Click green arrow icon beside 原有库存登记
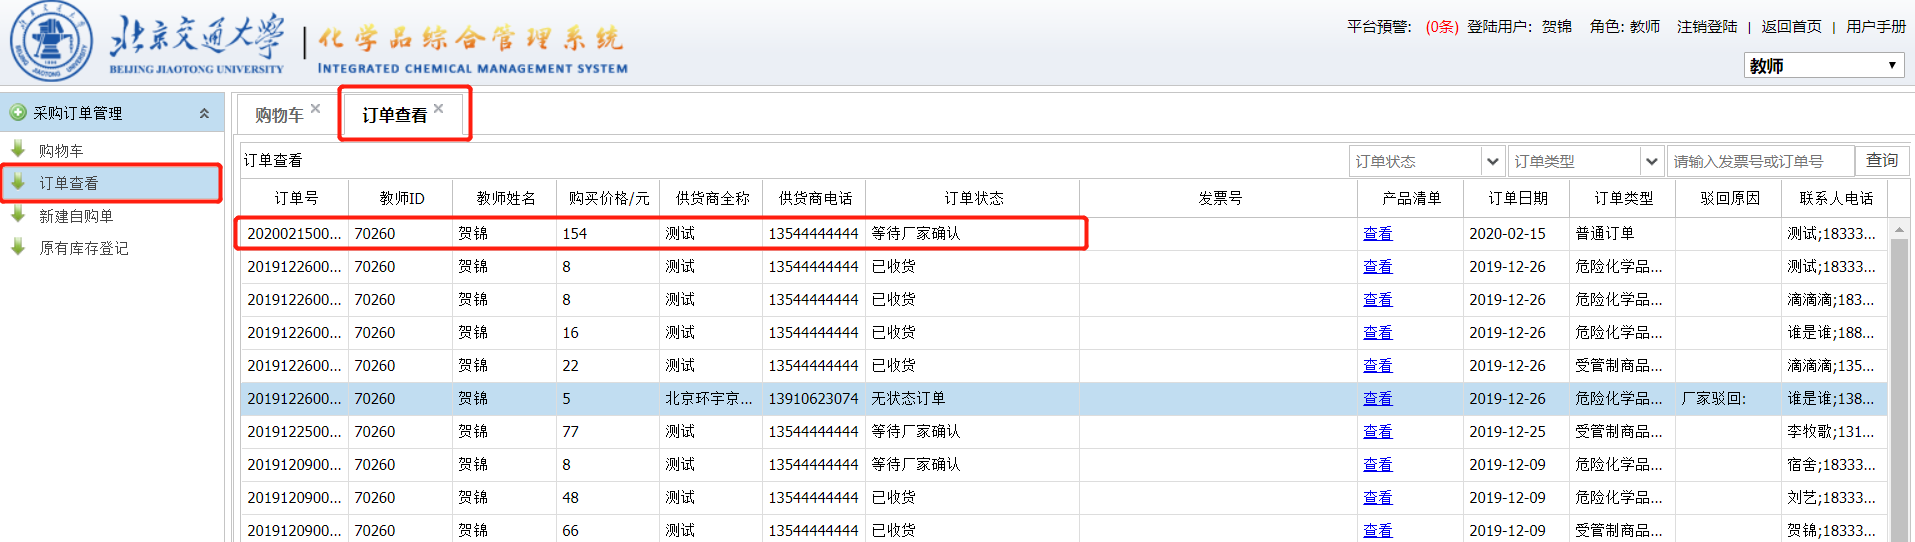This screenshot has width=1915, height=542. [18, 247]
